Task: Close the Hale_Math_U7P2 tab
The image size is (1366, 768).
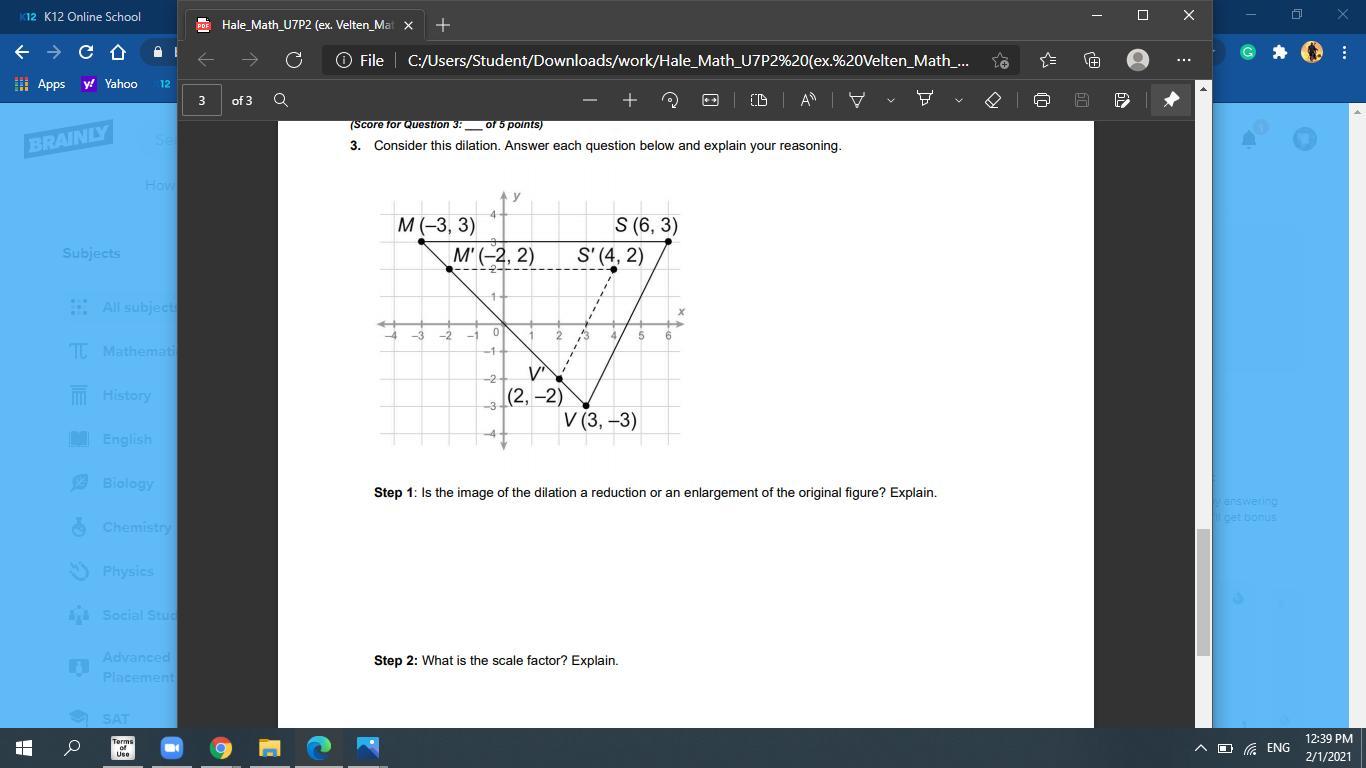Action: (408, 25)
